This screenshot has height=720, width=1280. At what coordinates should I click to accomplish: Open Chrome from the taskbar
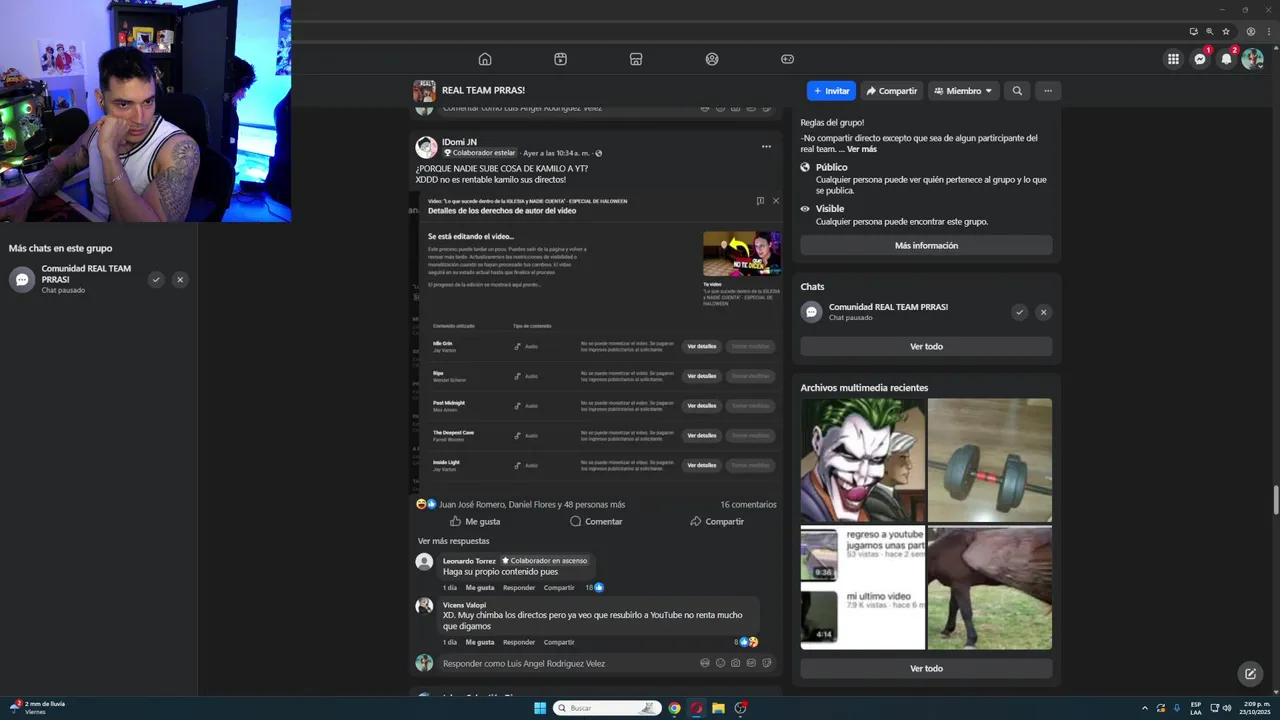[x=674, y=708]
